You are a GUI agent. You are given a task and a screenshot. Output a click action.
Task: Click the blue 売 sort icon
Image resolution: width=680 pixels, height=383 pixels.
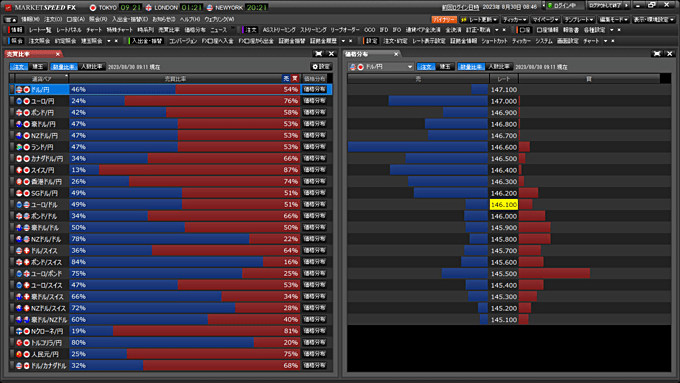point(286,79)
